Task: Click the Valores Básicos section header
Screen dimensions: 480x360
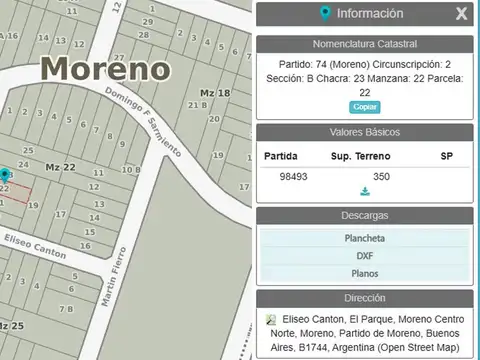Action: coord(365,132)
